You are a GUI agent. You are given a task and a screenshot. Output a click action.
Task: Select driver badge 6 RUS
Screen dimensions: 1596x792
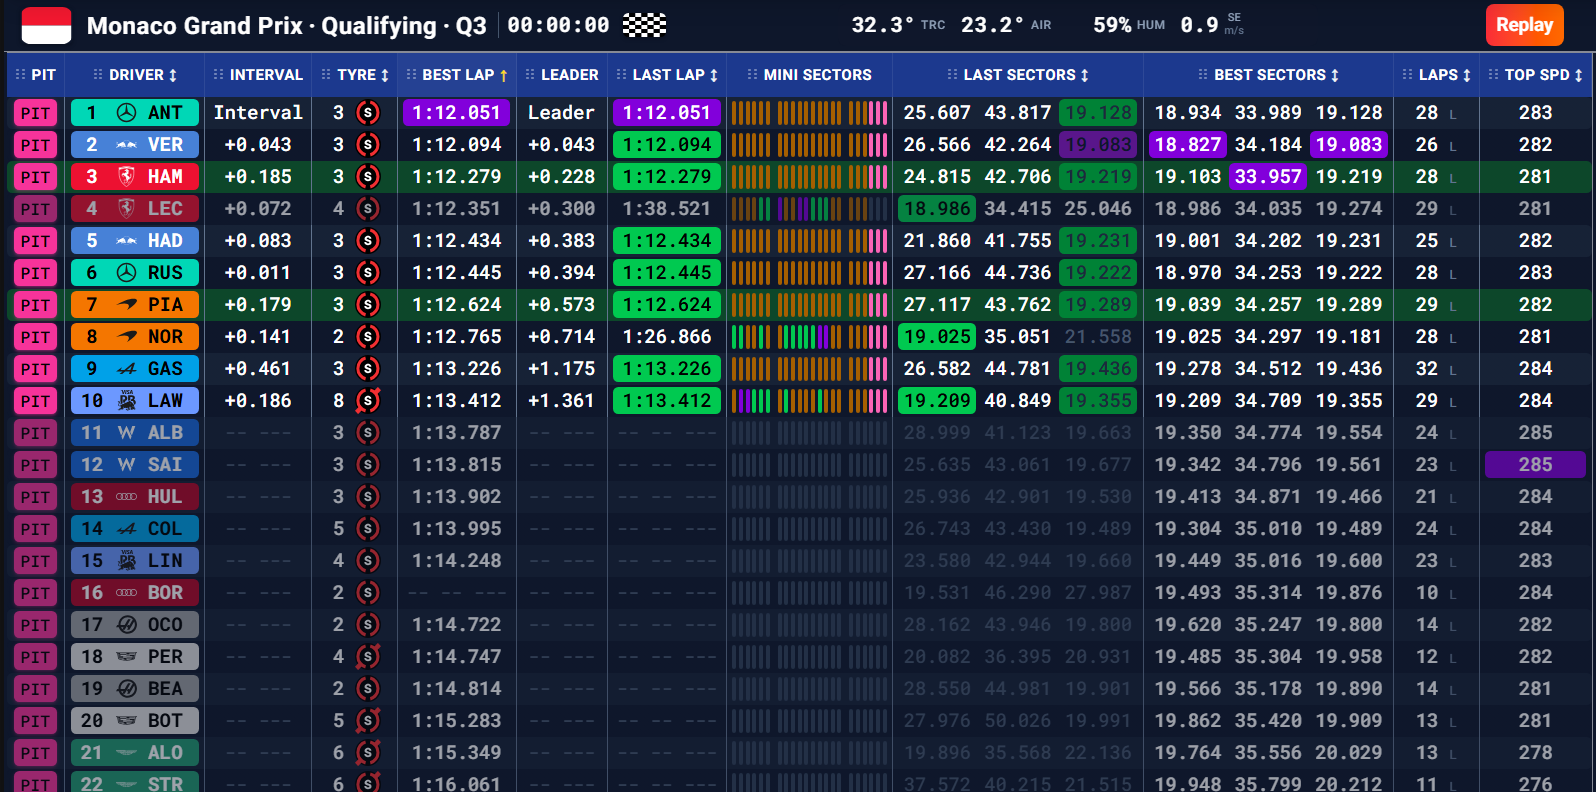pos(135,273)
